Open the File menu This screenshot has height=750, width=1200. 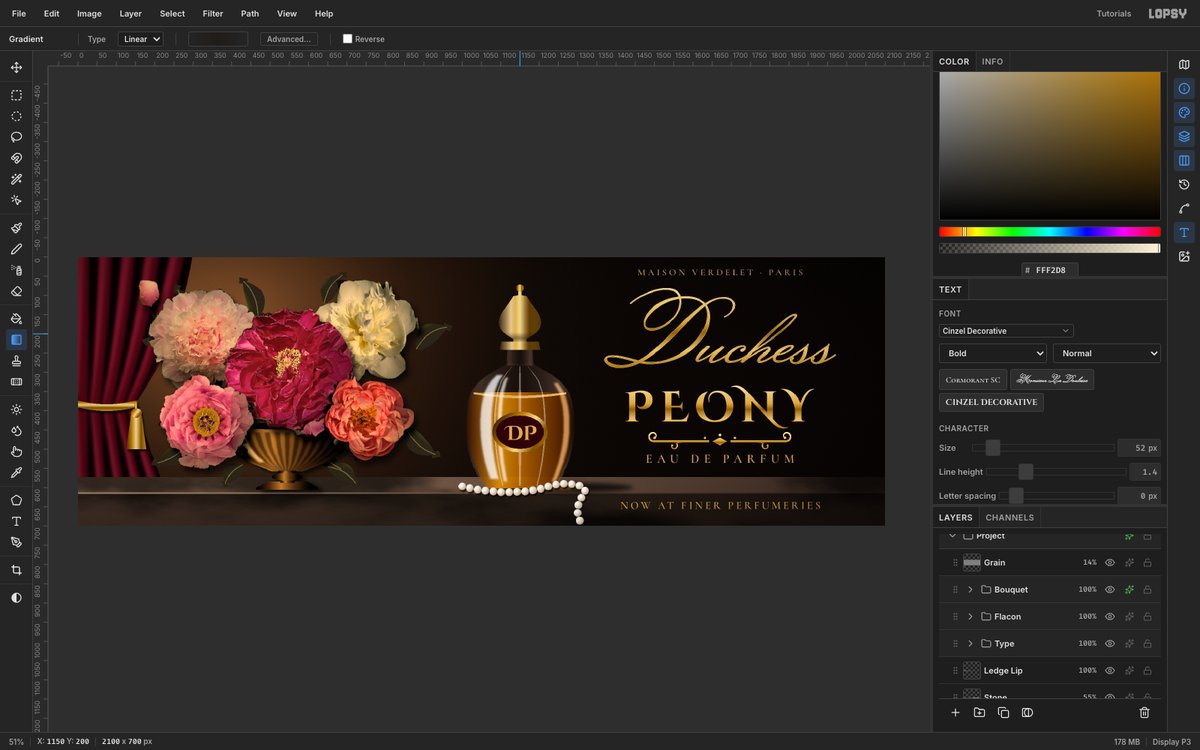point(19,14)
